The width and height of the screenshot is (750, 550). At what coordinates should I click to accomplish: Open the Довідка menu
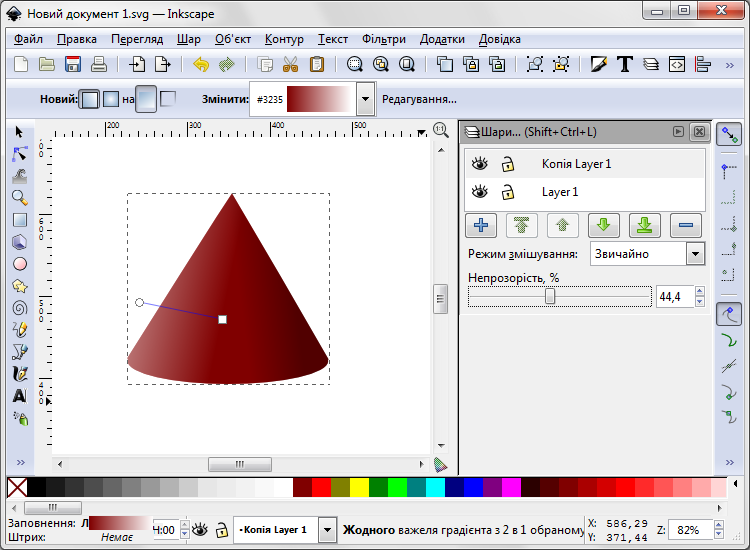pyautogui.click(x=499, y=39)
